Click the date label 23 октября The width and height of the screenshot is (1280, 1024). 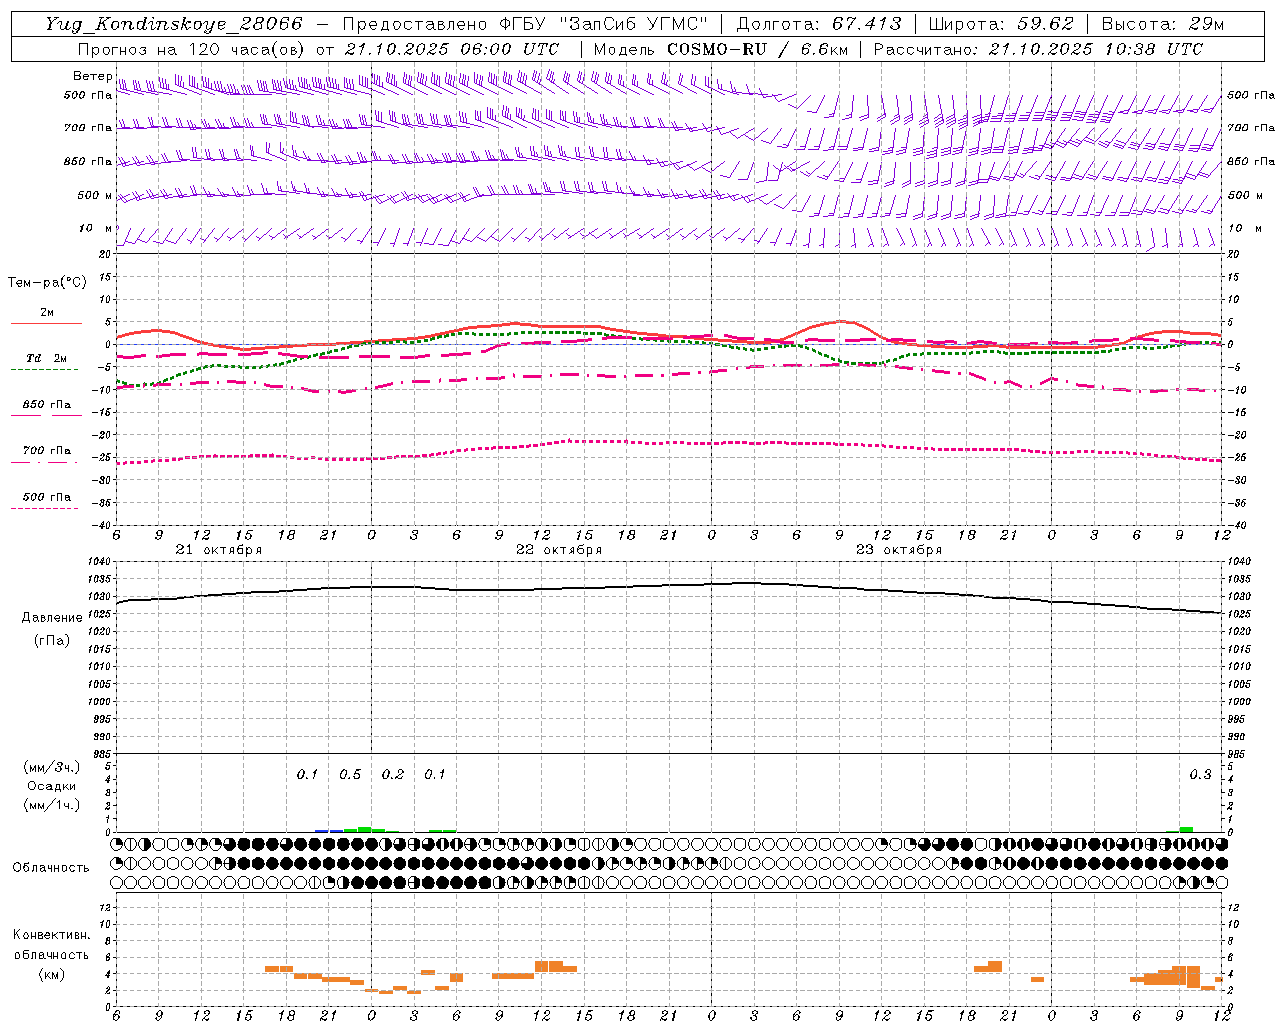point(899,550)
